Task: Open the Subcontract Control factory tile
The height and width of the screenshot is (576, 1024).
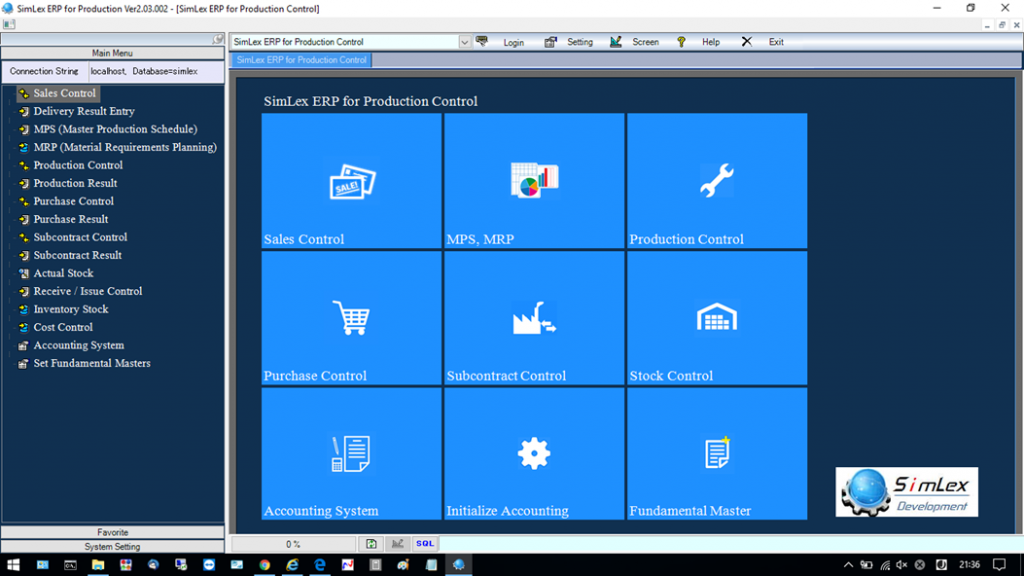Action: pyautogui.click(x=533, y=317)
